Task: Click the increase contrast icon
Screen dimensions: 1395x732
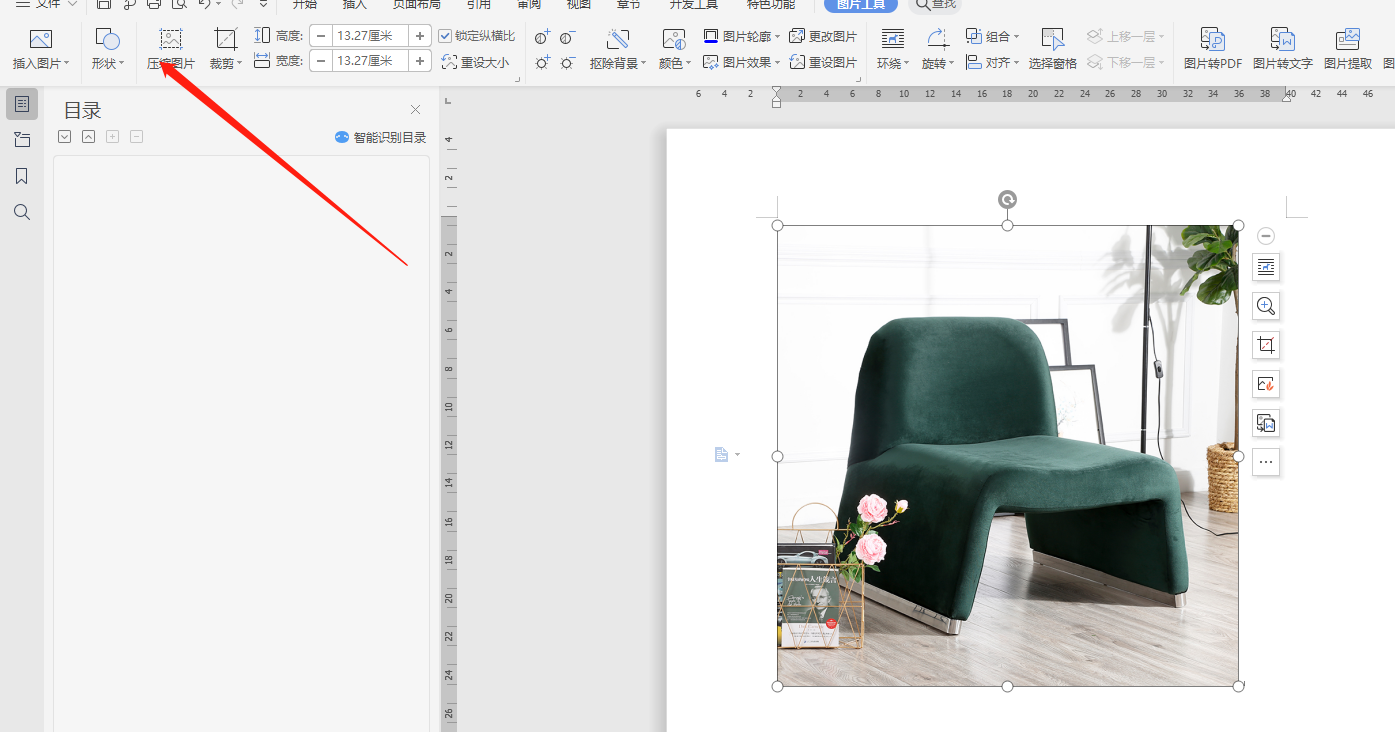Action: pos(542,37)
